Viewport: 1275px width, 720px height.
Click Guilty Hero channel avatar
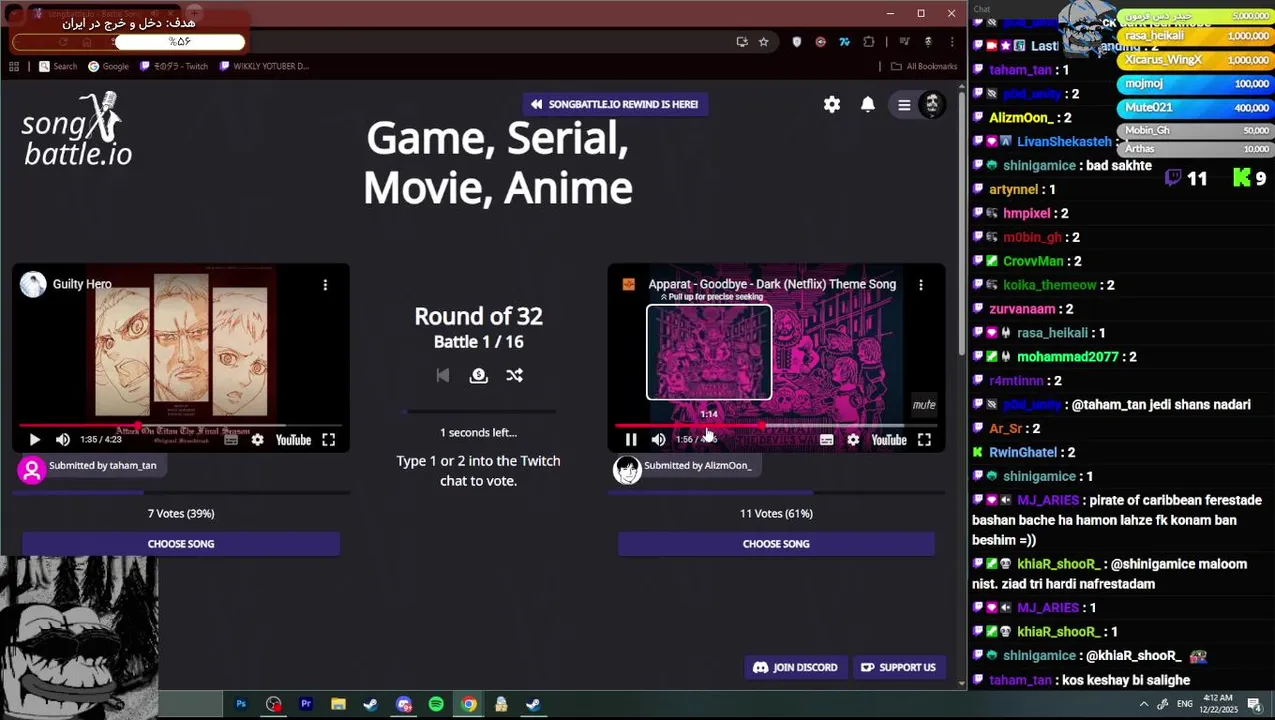pos(33,284)
